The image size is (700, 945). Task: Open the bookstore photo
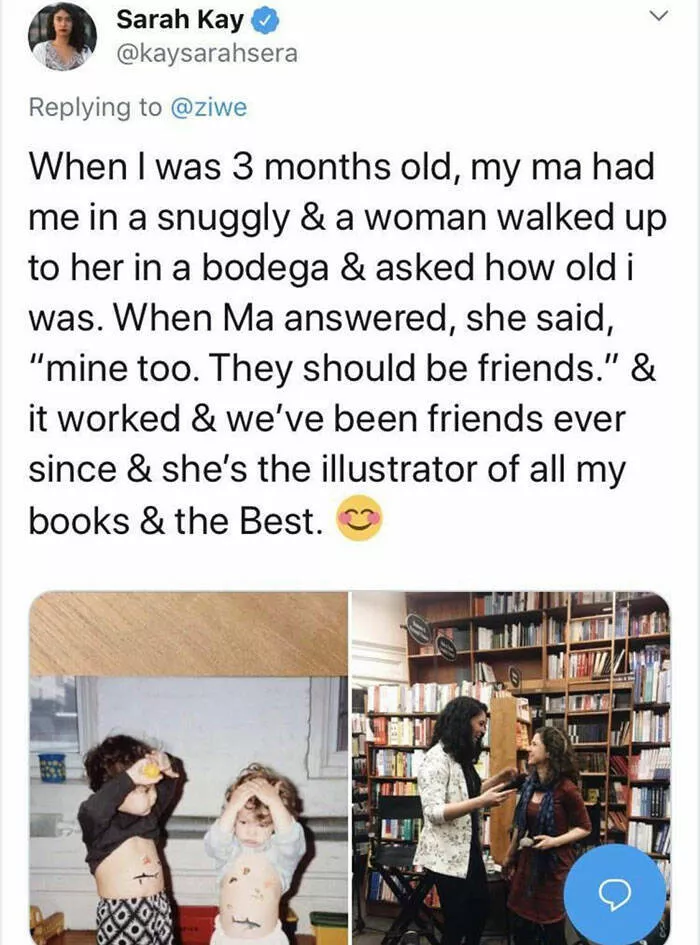(x=511, y=768)
